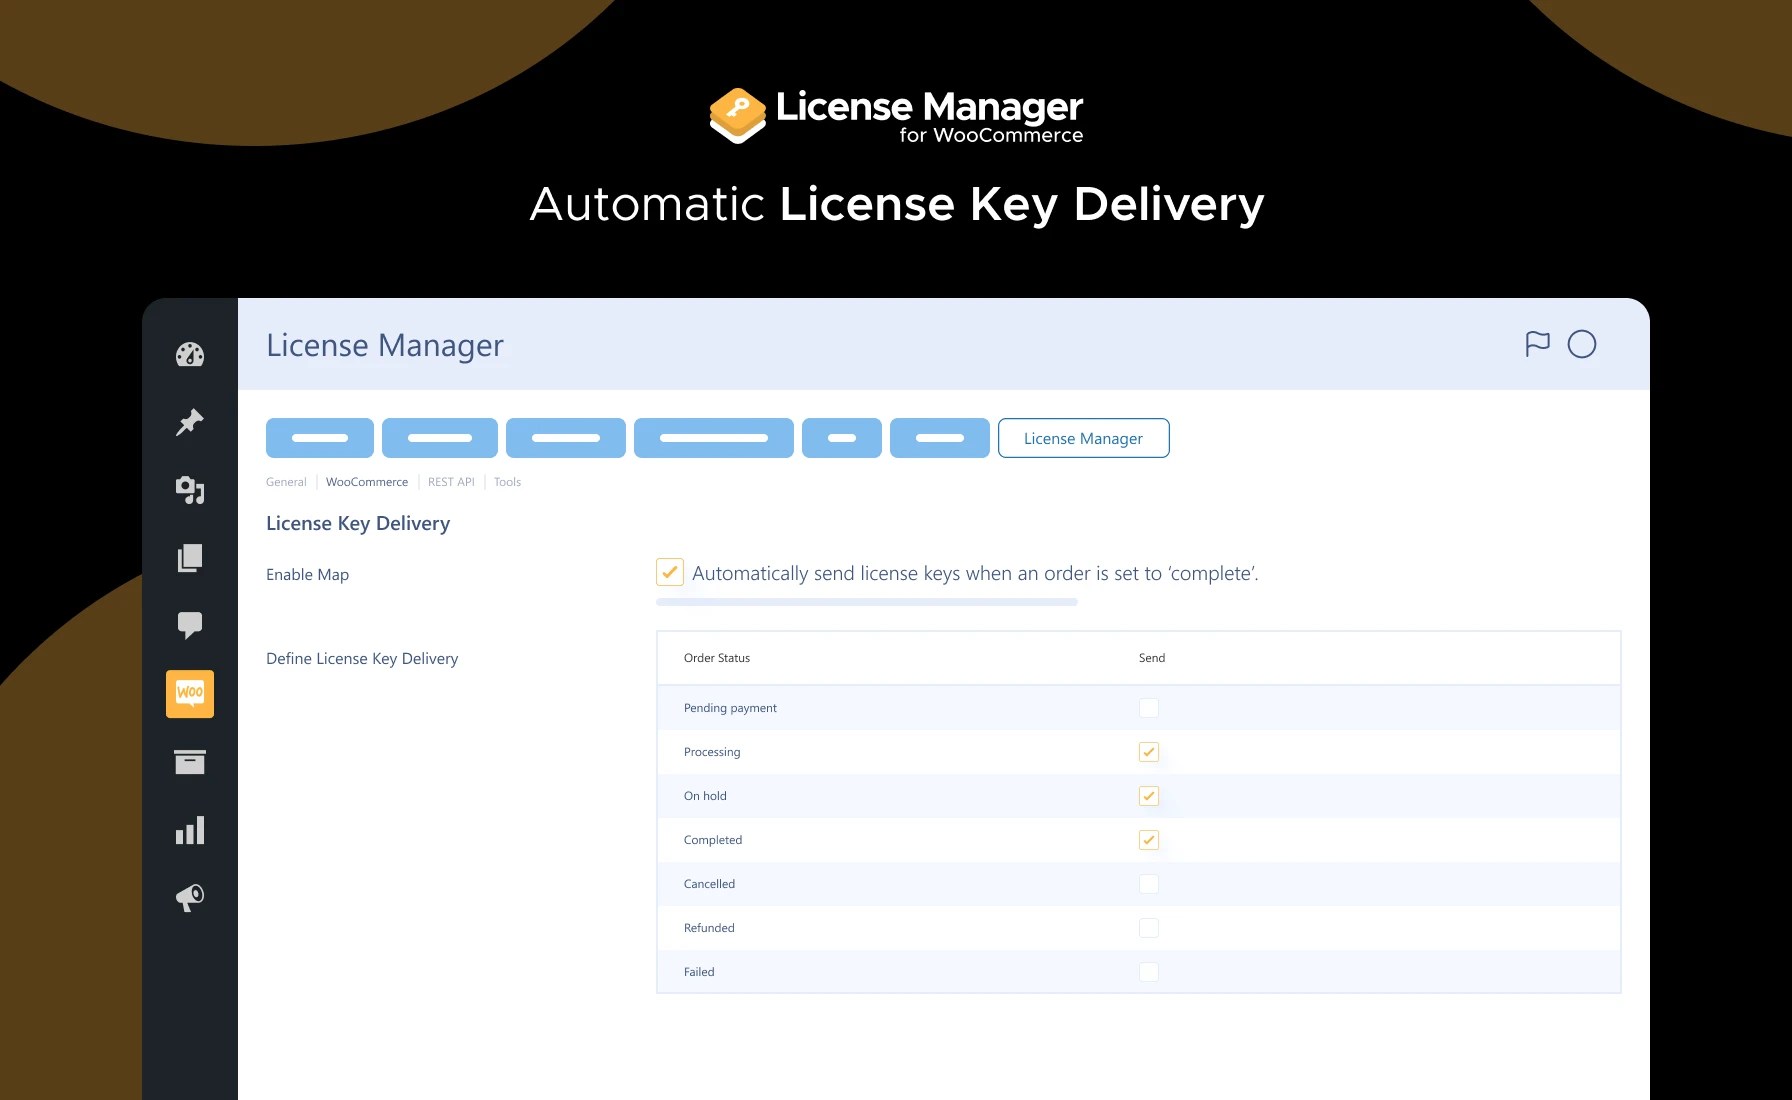Open the General settings tab
The width and height of the screenshot is (1792, 1100).
[x=286, y=481]
